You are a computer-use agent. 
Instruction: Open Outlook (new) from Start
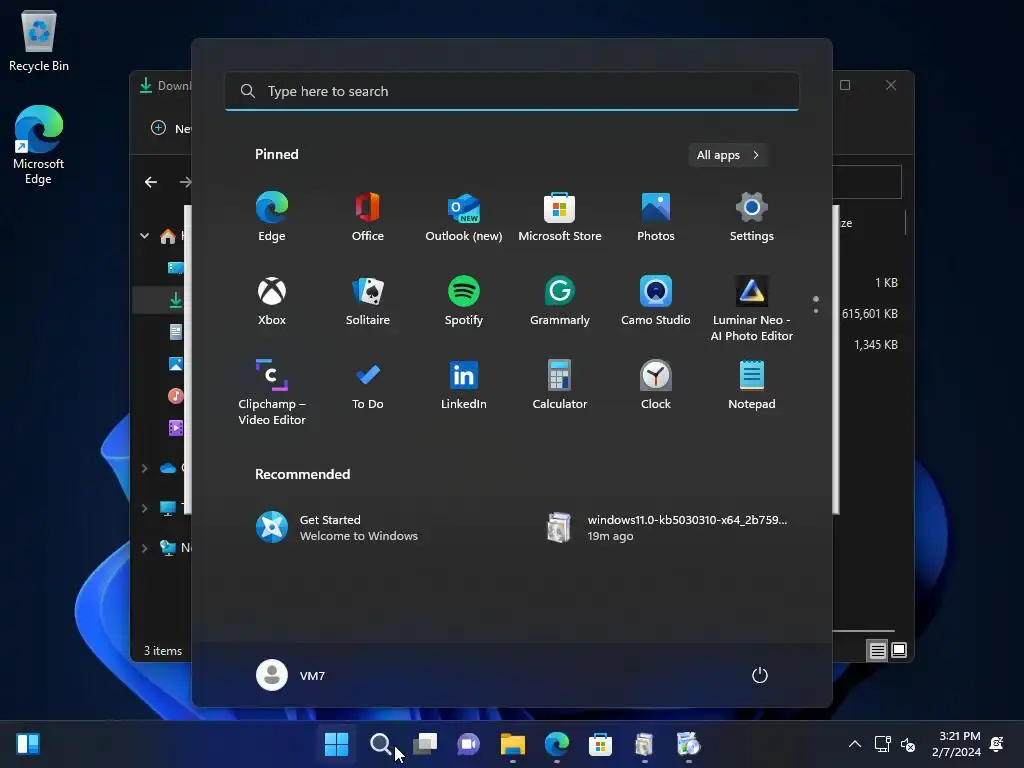tap(464, 217)
